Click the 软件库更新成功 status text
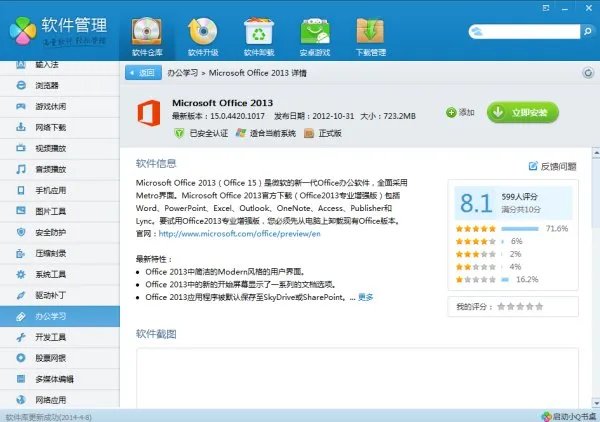This screenshot has height=422, width=600. (49, 417)
